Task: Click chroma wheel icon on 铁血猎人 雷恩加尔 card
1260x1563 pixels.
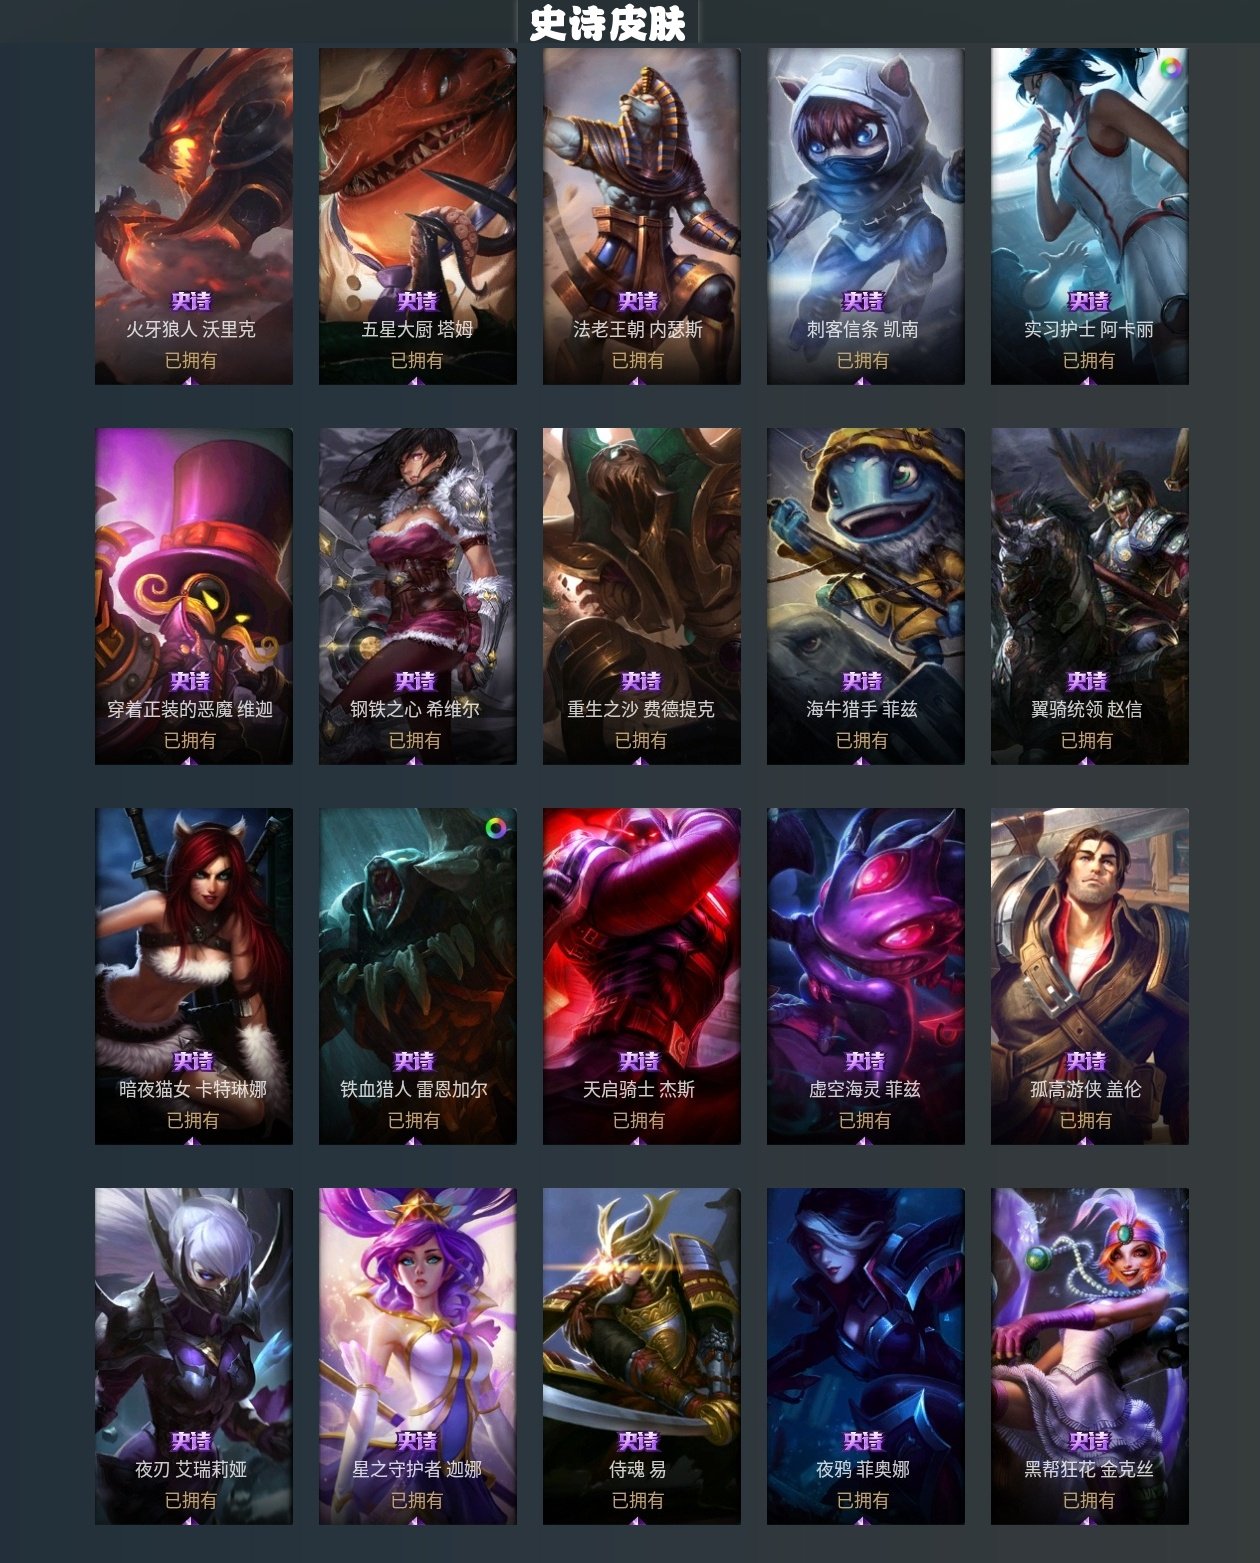Action: click(496, 828)
